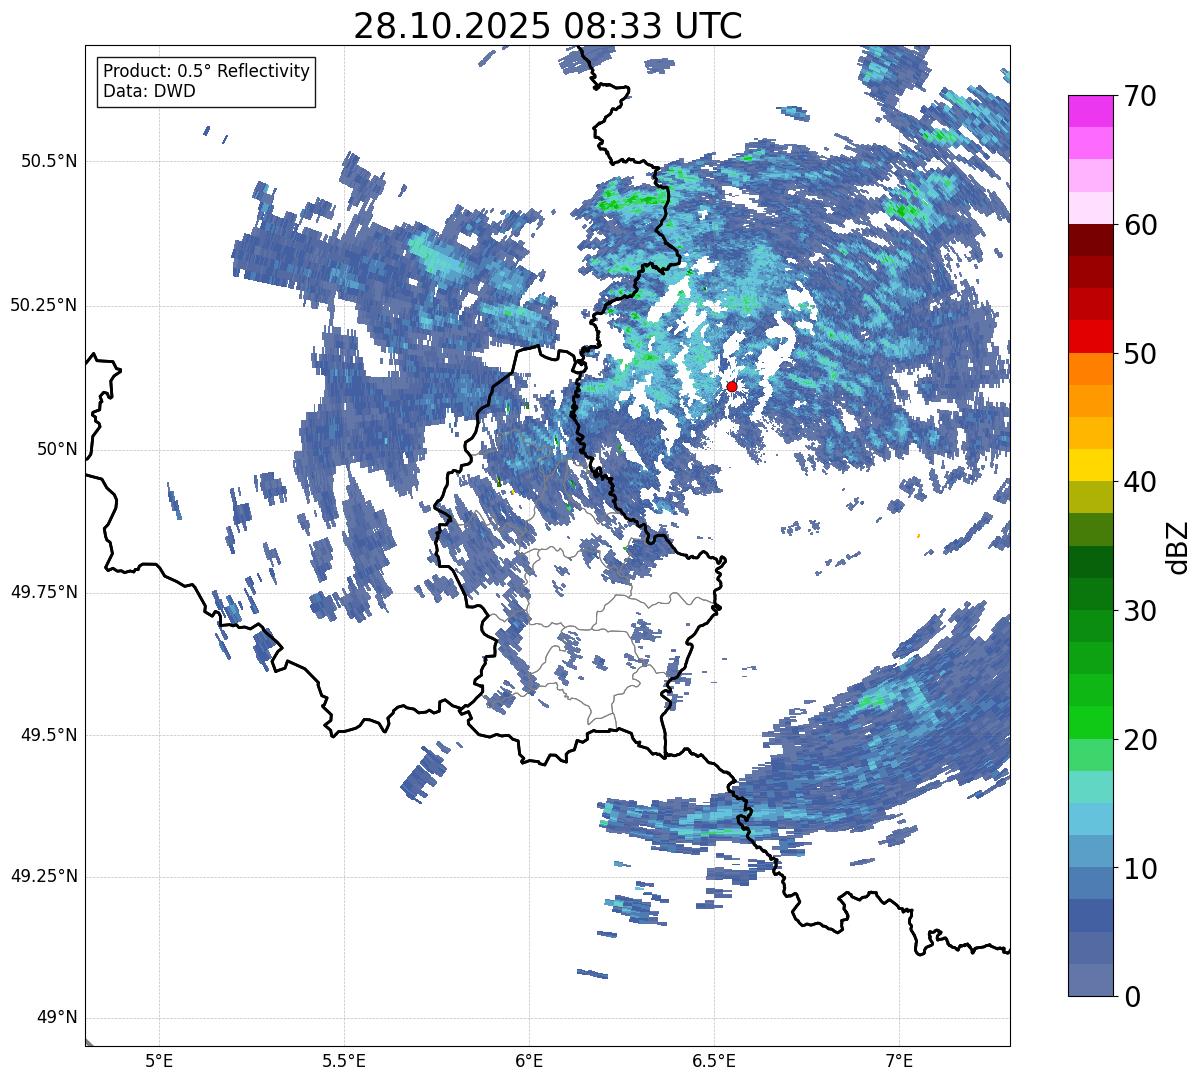Click the title 28.10.2025 08:33 UTC
Image resolution: width=1202 pixels, height=1081 pixels.
click(x=548, y=26)
